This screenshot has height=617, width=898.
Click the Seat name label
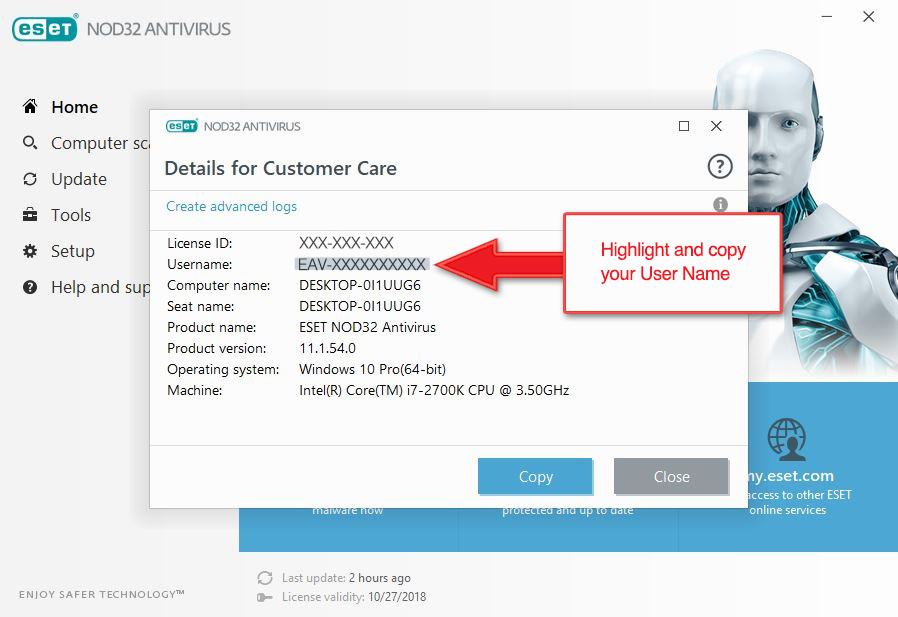[x=200, y=306]
